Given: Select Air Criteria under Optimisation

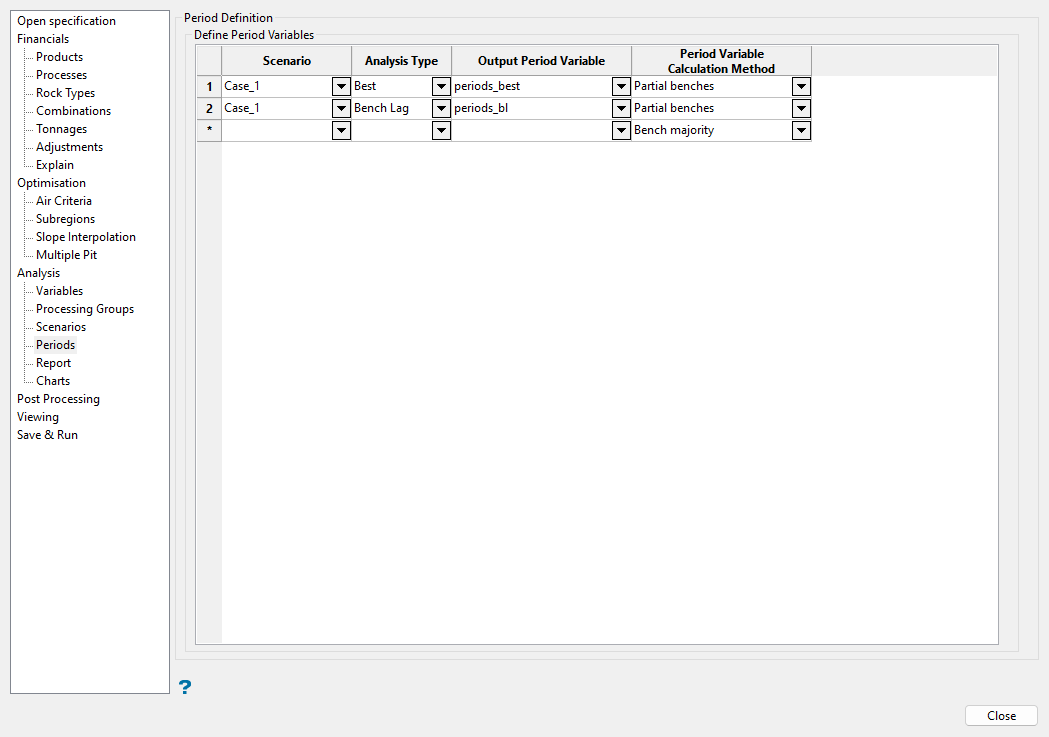Looking at the screenshot, I should (64, 201).
